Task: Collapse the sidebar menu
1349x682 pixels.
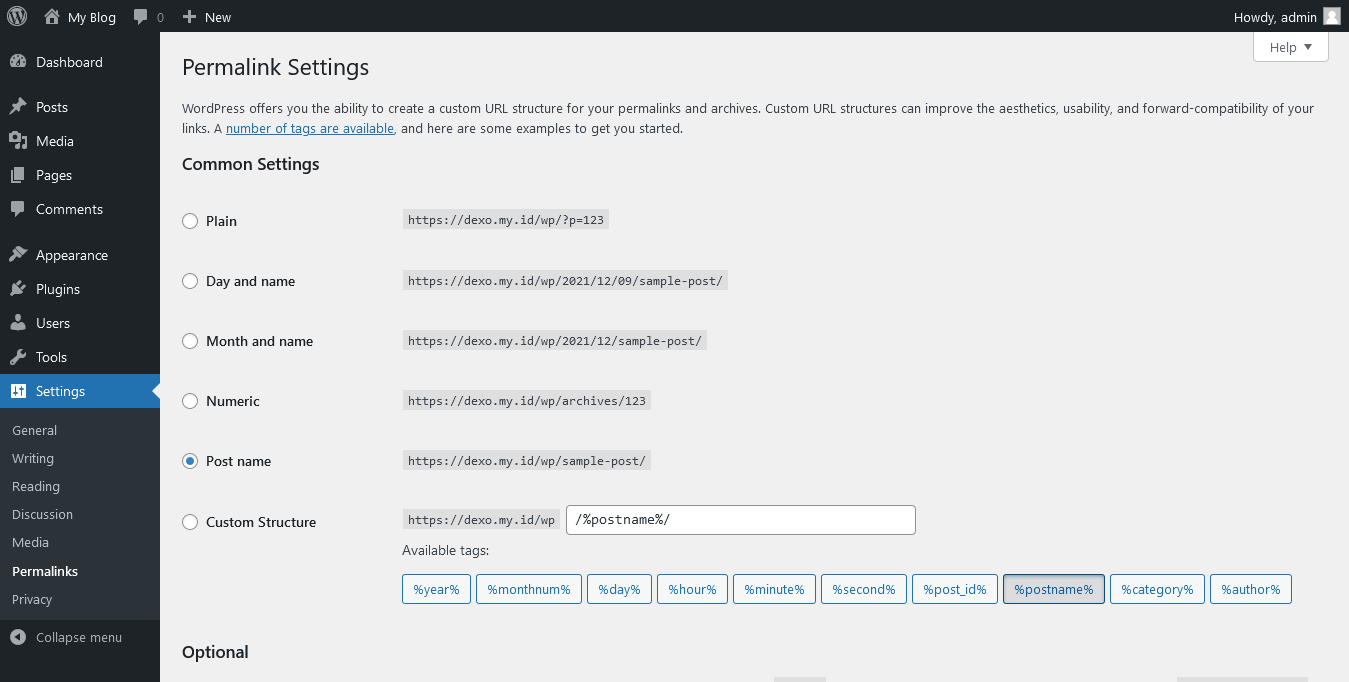Action: point(66,637)
